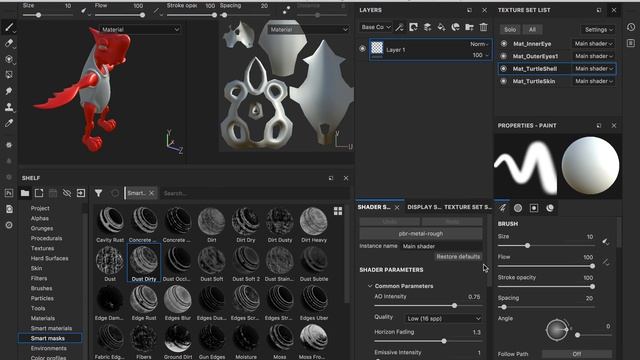Open Quality Low (16 spp) dropdown
Image resolution: width=640 pixels, height=360 pixels.
click(443, 318)
